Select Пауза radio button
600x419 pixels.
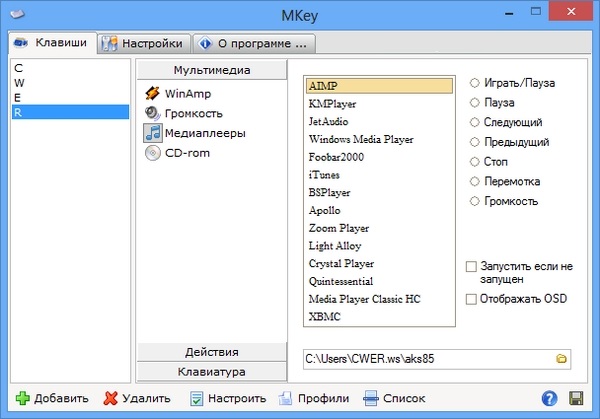tap(474, 102)
